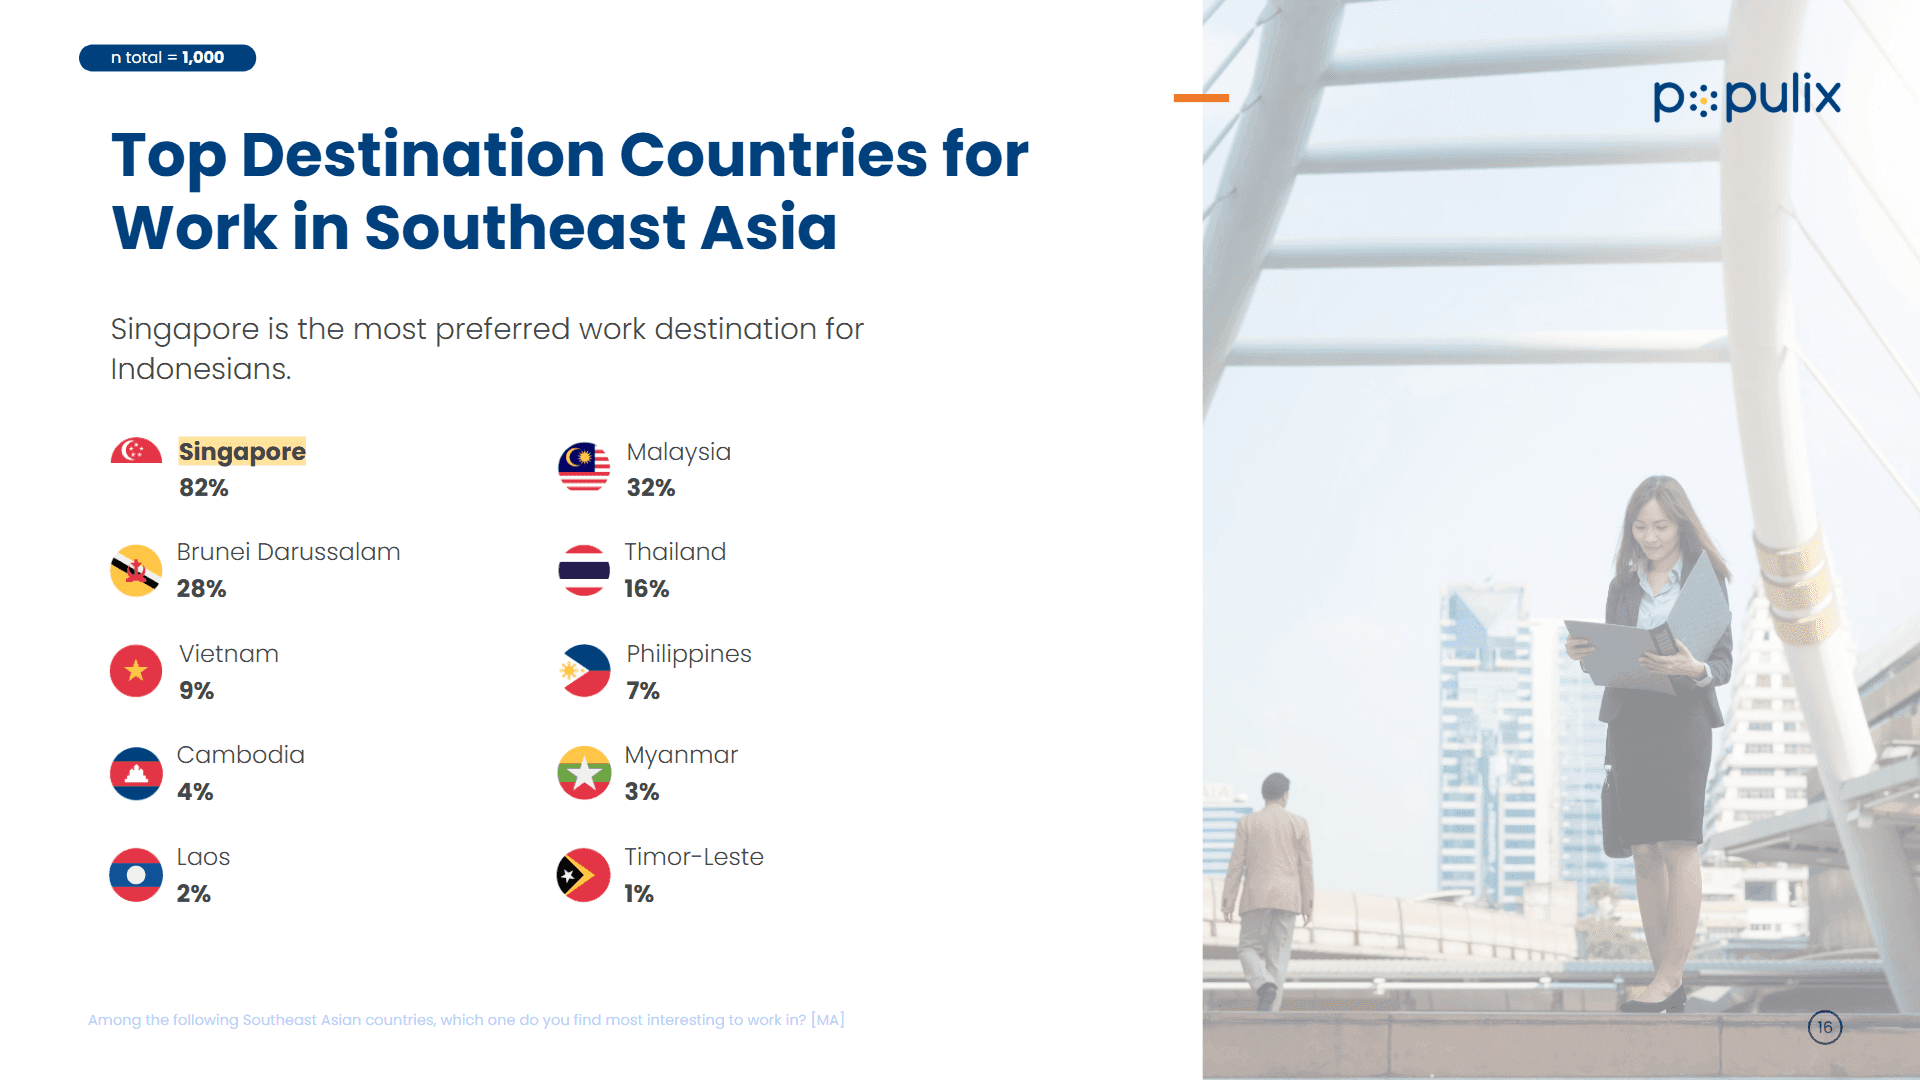The width and height of the screenshot is (1920, 1080).
Task: Click the Thailand flag icon
Action: coord(584,570)
